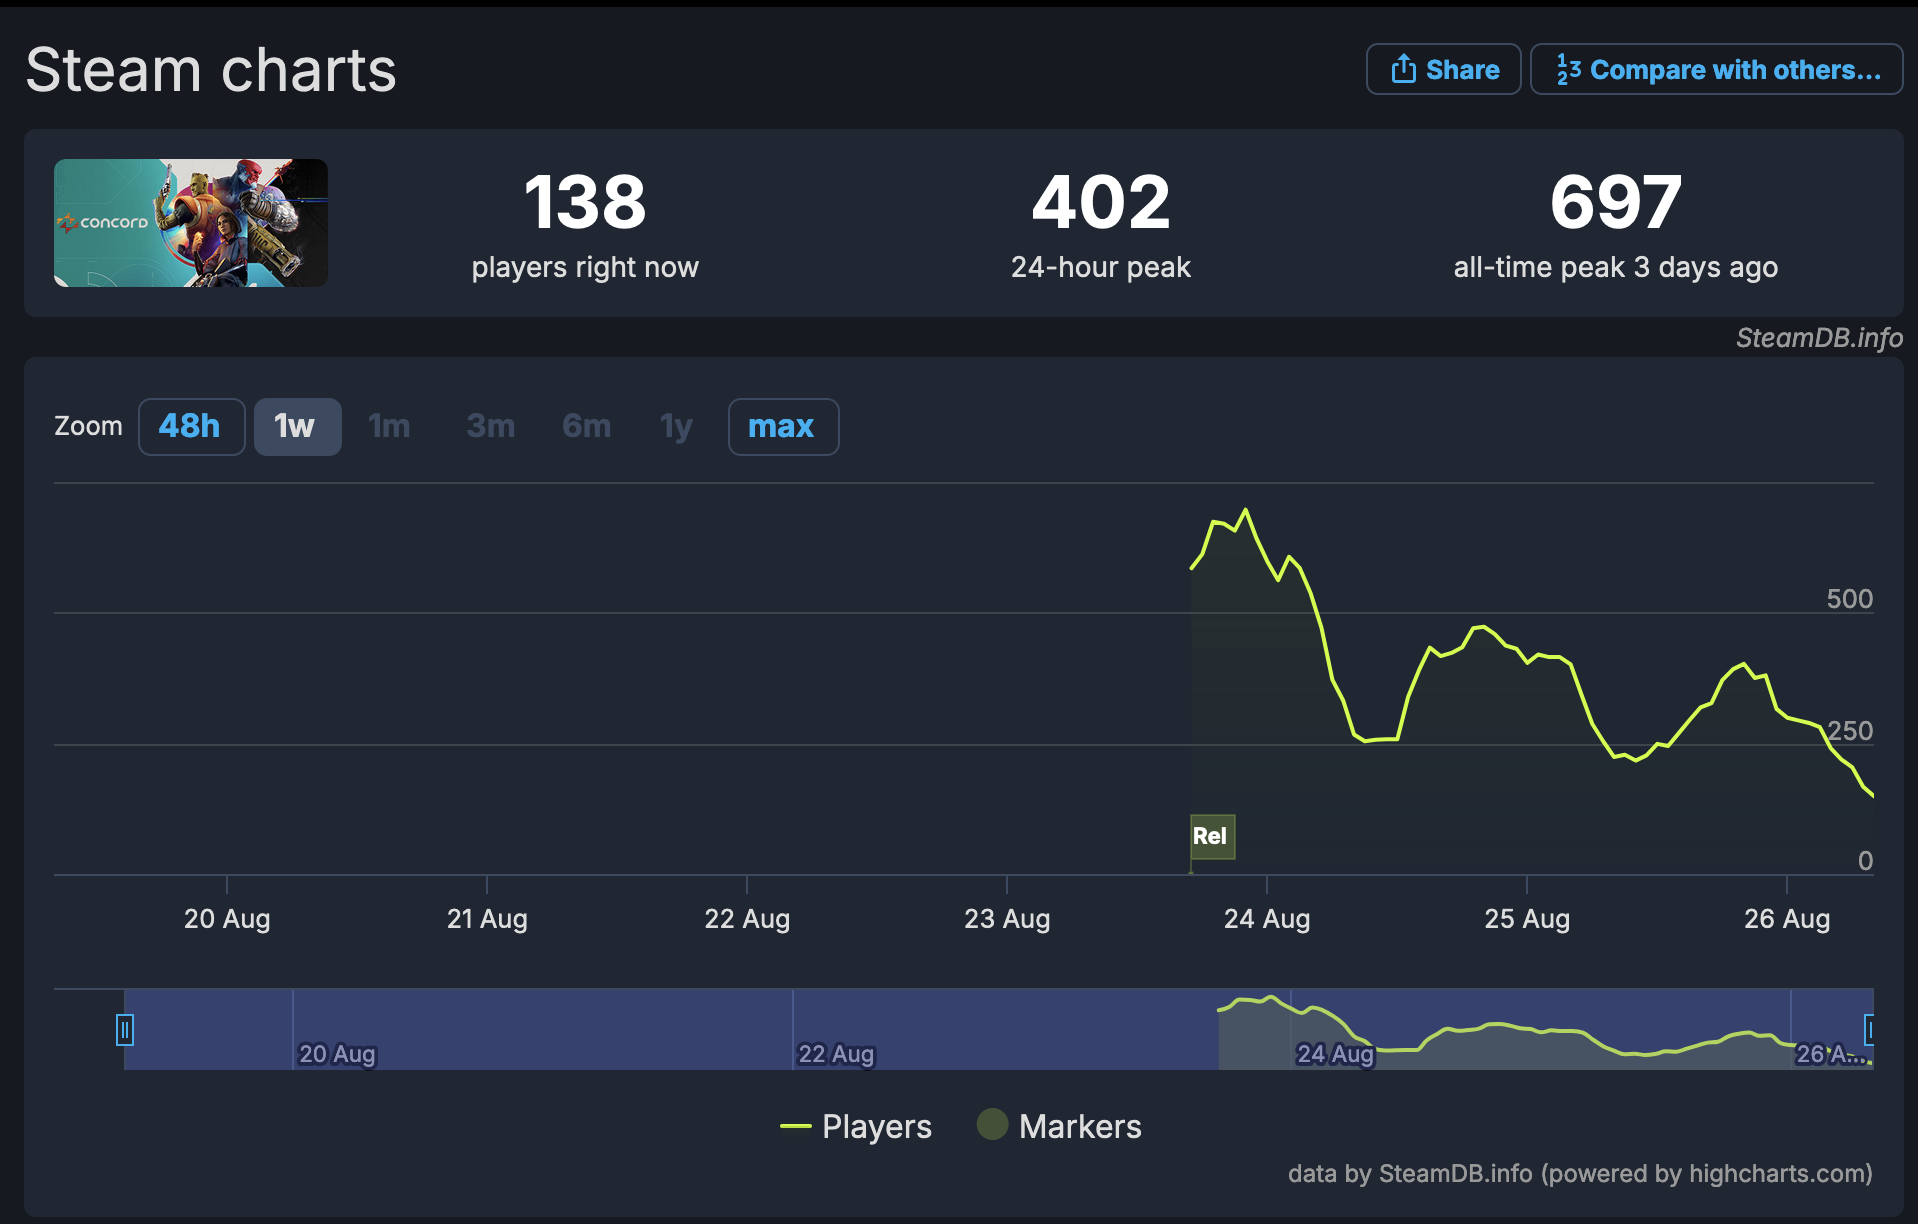1918x1224 pixels.
Task: Click the share arrow icon
Action: (x=1403, y=69)
